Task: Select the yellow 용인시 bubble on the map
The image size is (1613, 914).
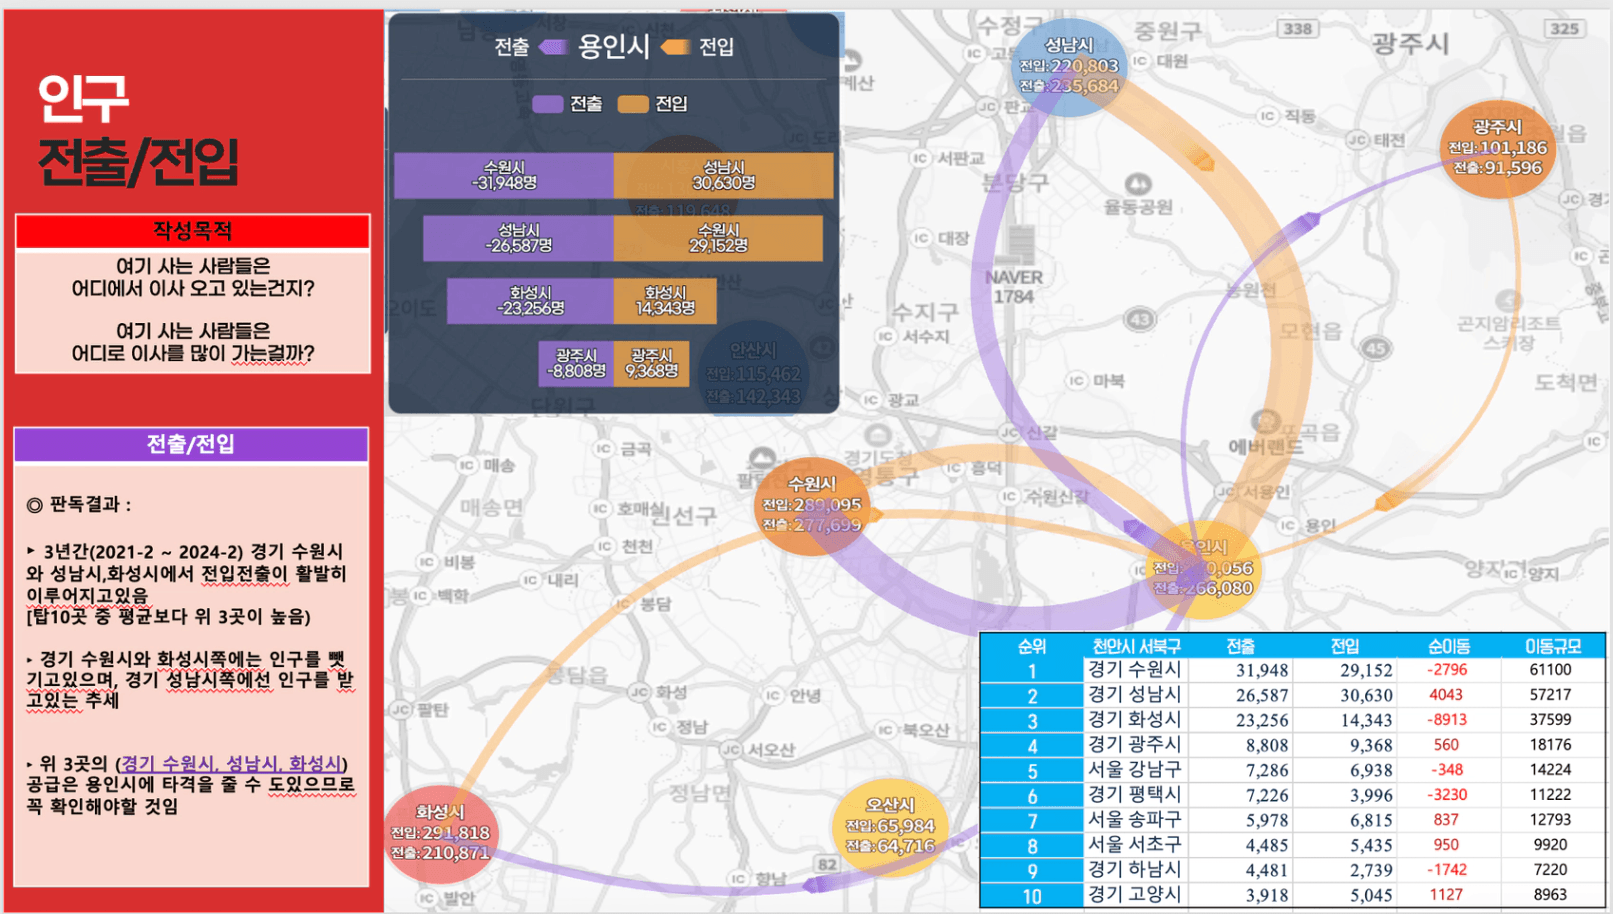Action: pyautogui.click(x=1205, y=569)
